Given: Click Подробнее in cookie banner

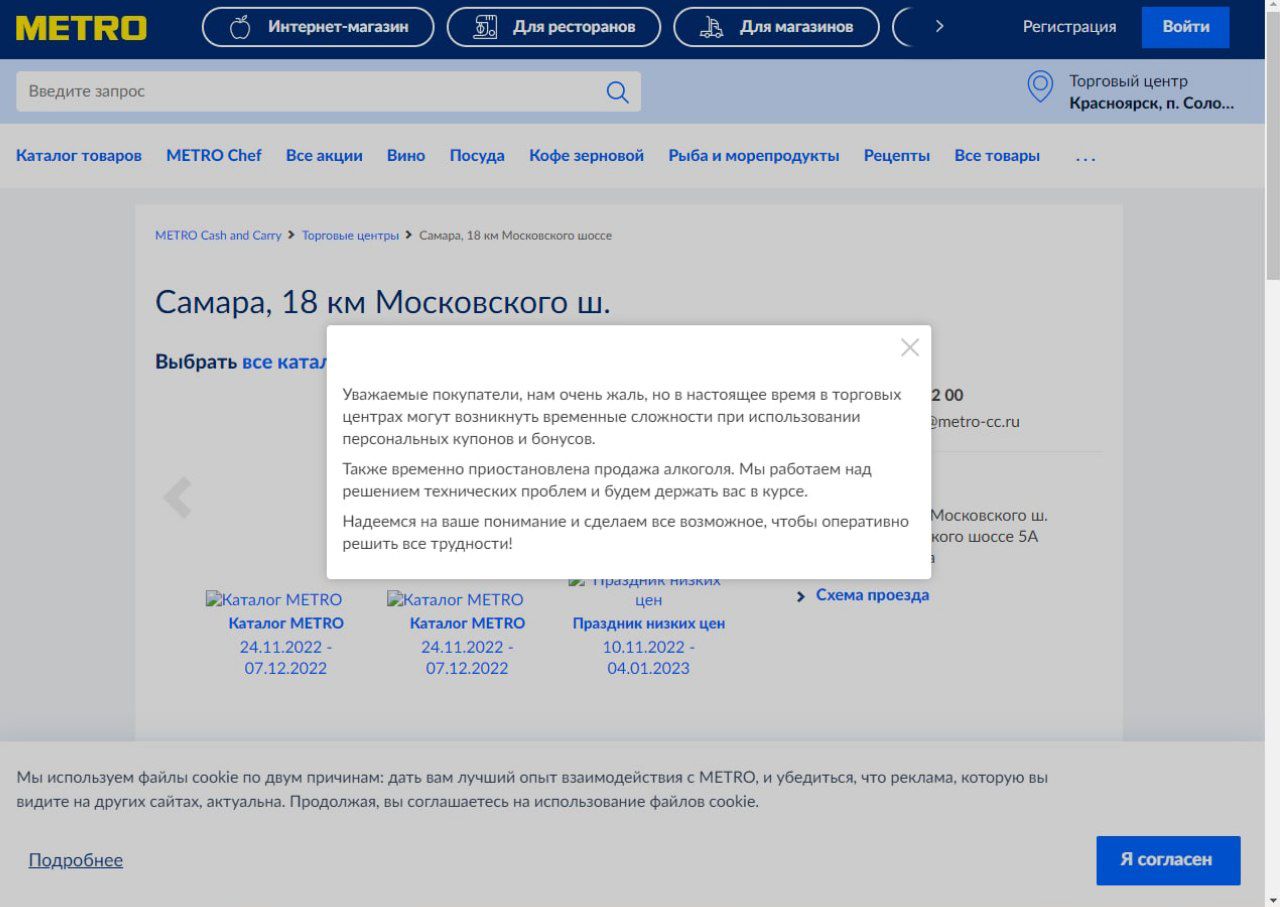Looking at the screenshot, I should point(76,860).
